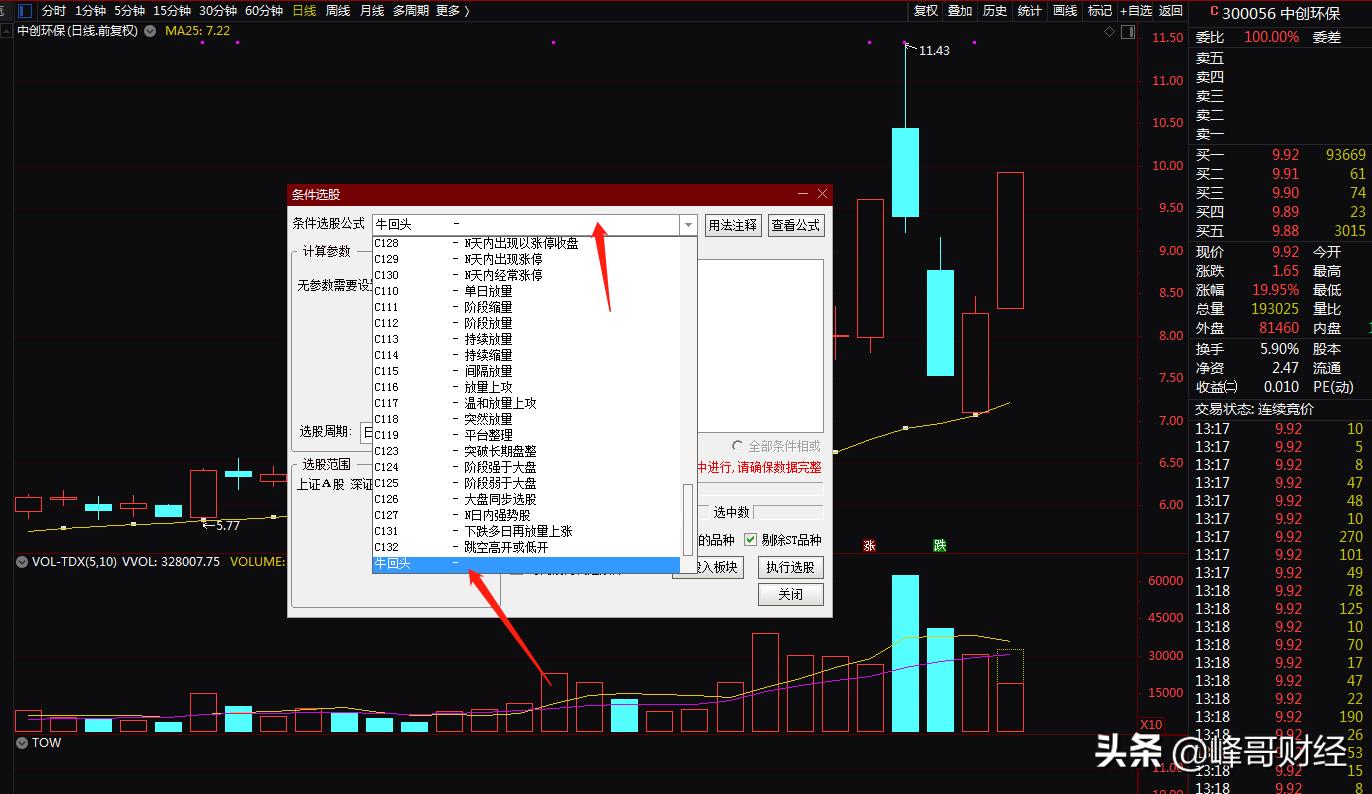Choose C118 突然放量 formula
1372x794 pixels.
tap(526, 419)
